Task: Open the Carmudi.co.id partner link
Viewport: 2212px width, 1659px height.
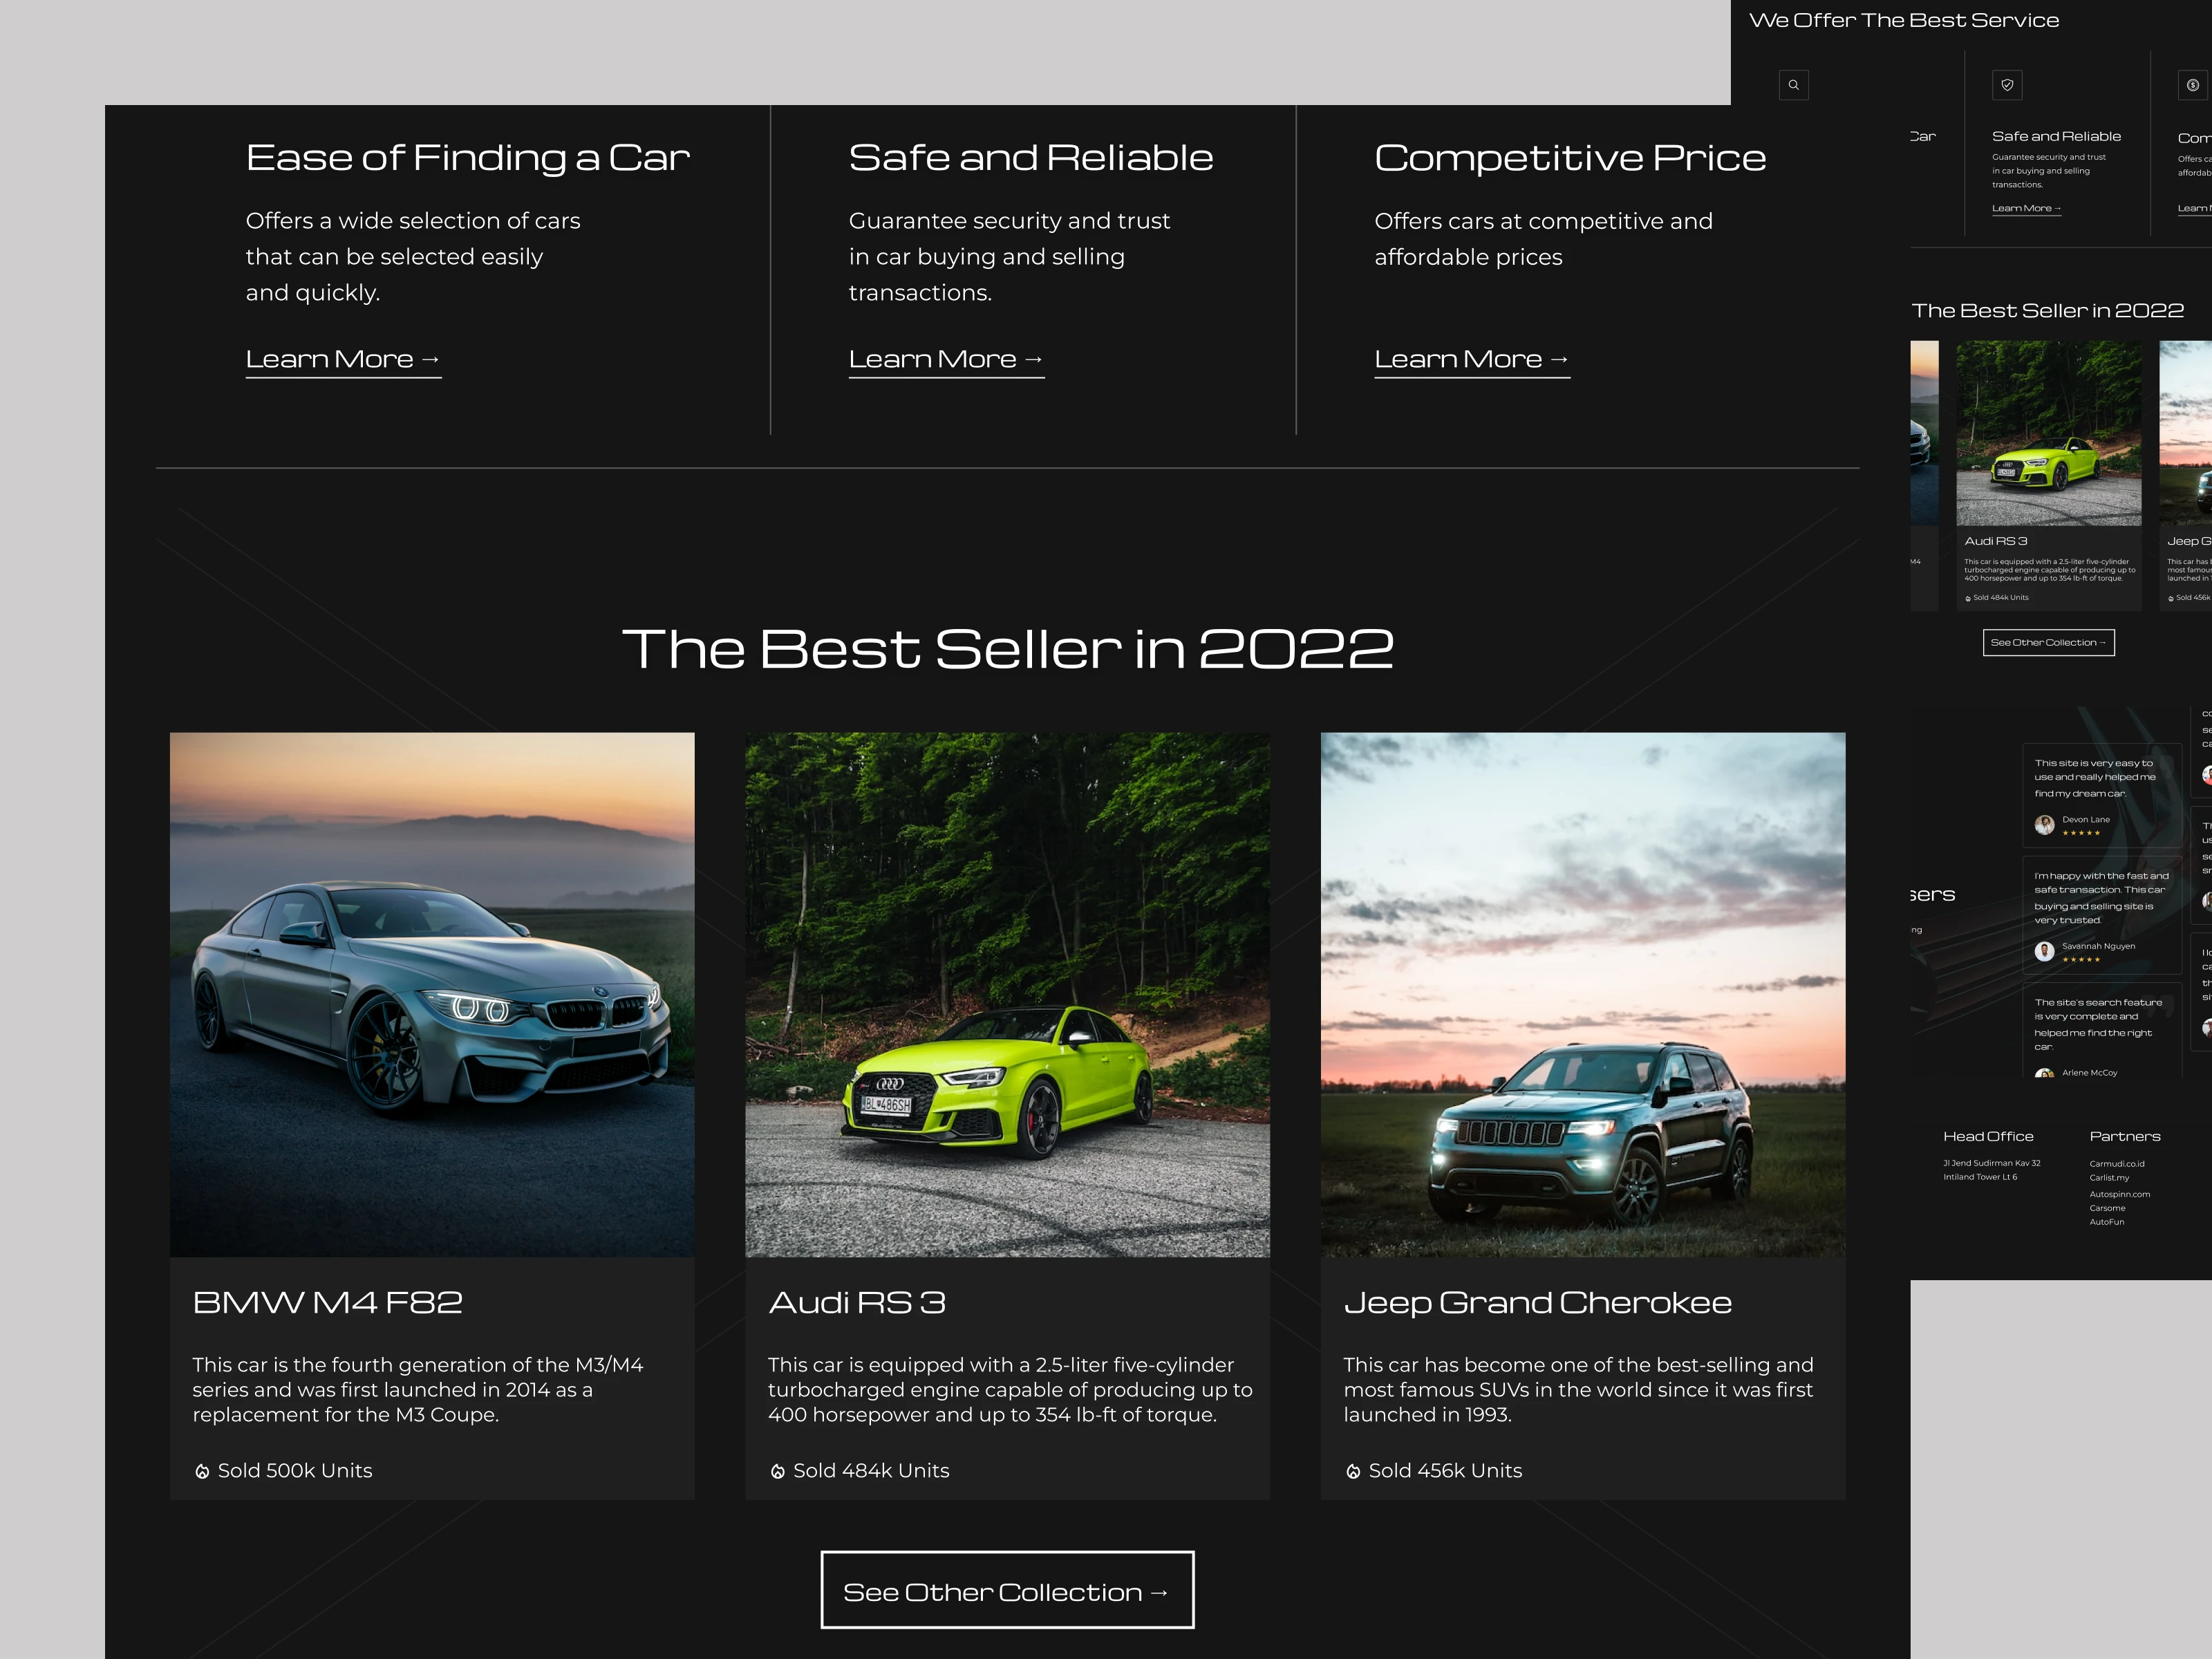Action: coord(2116,1164)
